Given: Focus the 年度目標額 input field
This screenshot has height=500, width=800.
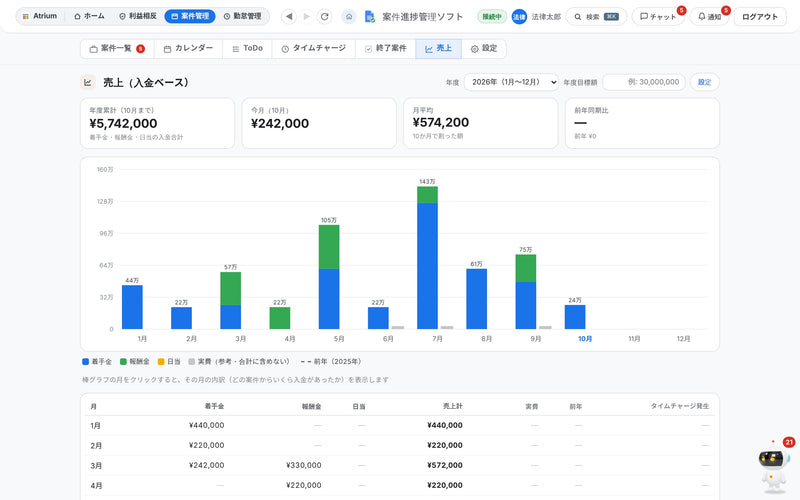Looking at the screenshot, I should 644,82.
